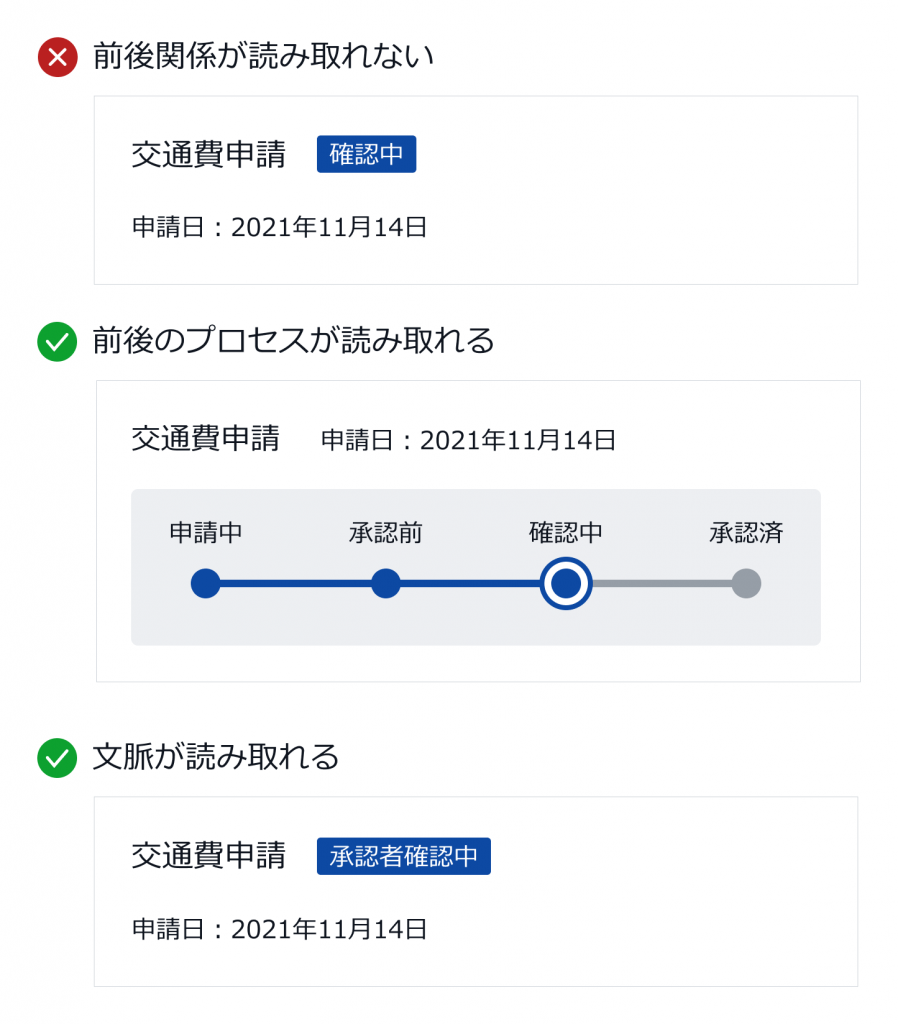Select the gray 承認済 step dot
898x1024 pixels.
point(746,583)
